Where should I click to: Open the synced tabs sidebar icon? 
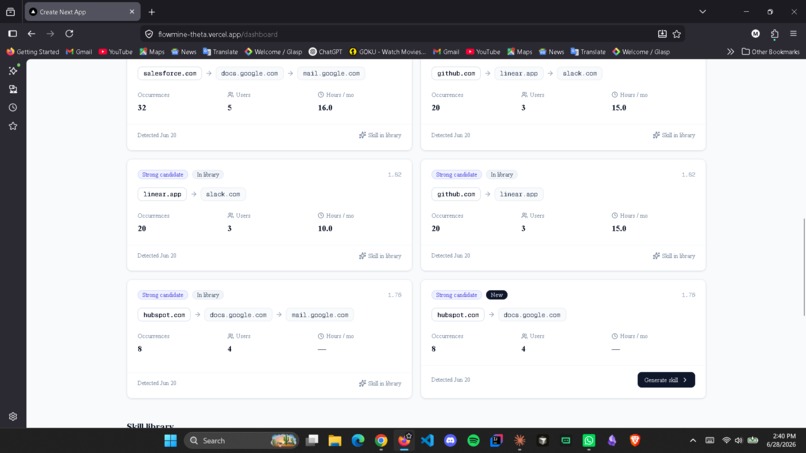coord(13,89)
